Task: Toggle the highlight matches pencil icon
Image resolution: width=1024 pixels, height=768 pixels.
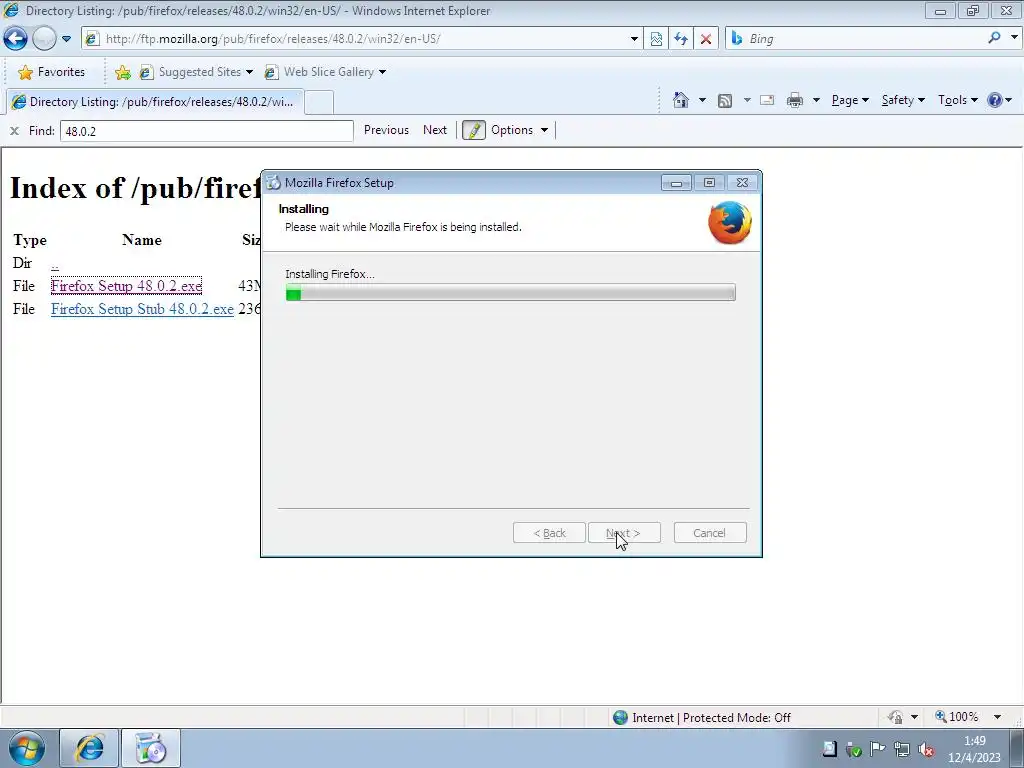Action: coord(473,130)
